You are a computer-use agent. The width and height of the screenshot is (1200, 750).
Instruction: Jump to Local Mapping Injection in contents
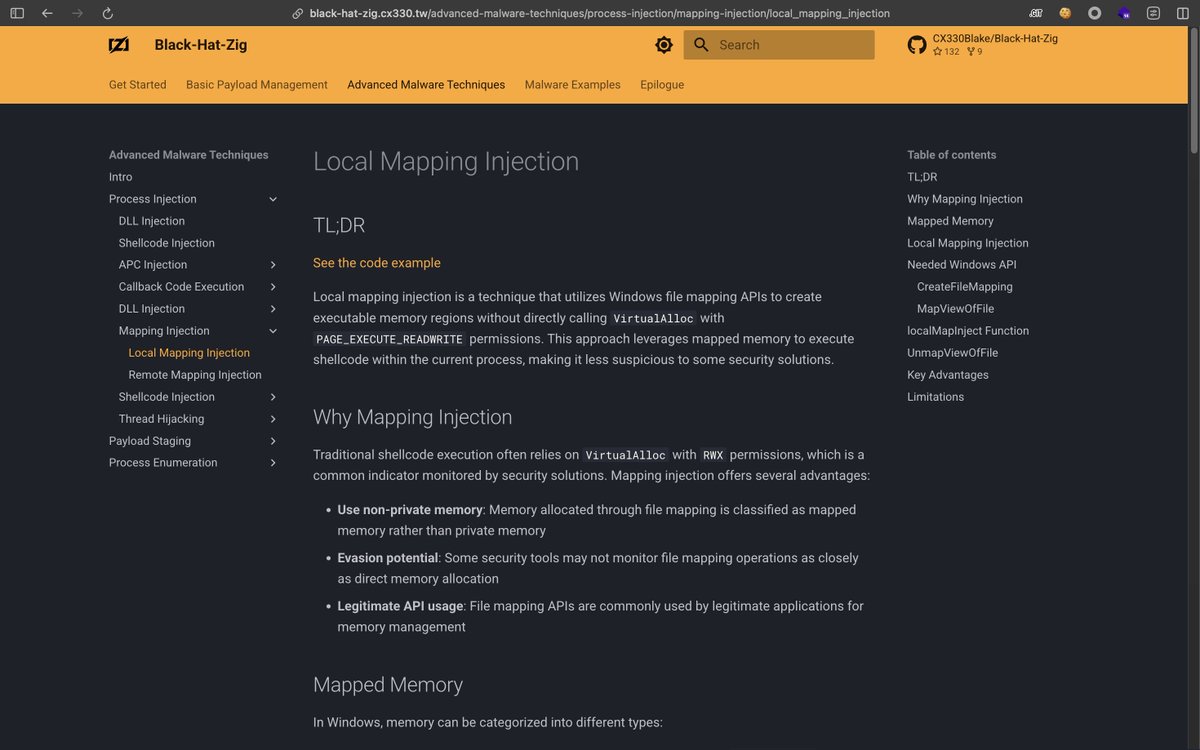[x=968, y=243]
